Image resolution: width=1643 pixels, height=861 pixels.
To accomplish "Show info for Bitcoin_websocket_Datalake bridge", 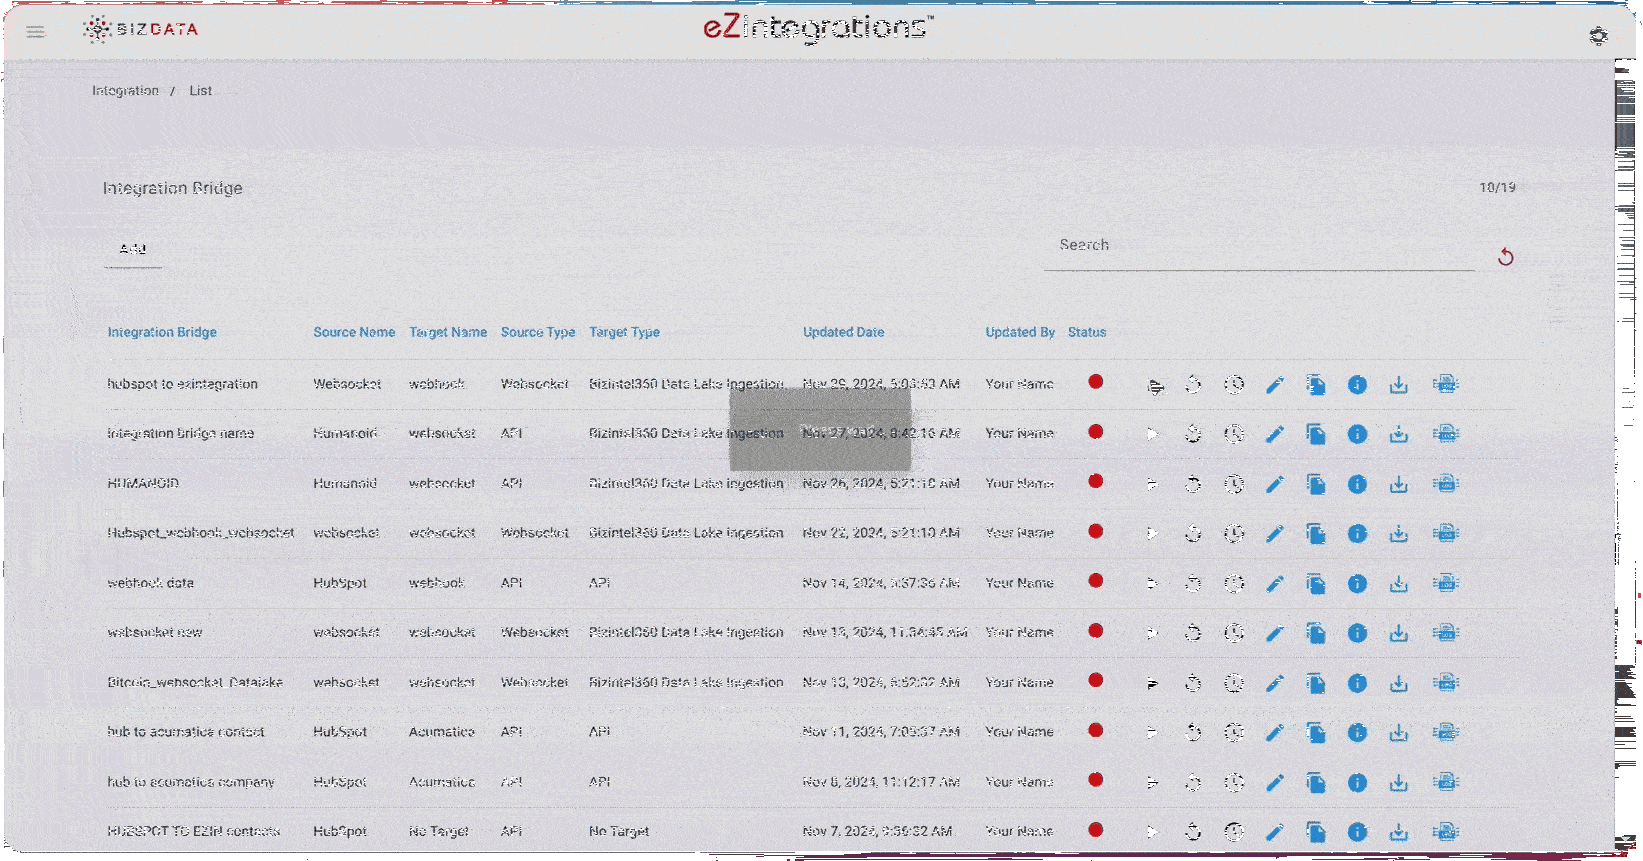I will 1357,683.
